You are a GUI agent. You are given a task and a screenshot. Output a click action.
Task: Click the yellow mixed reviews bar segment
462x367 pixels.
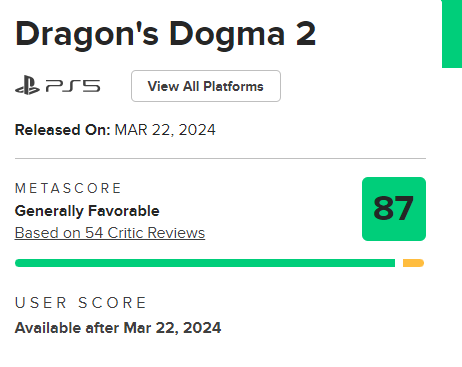(413, 263)
